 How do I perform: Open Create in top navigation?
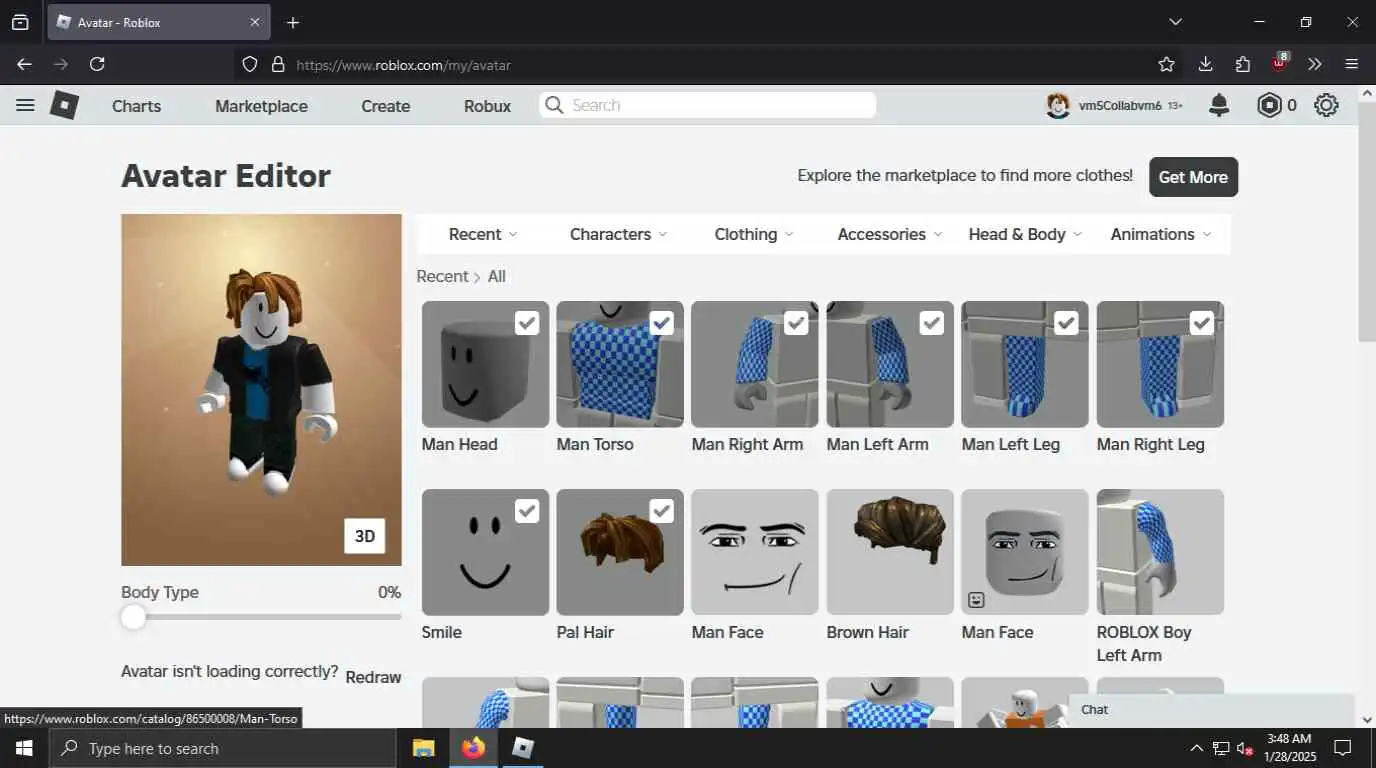(x=386, y=106)
